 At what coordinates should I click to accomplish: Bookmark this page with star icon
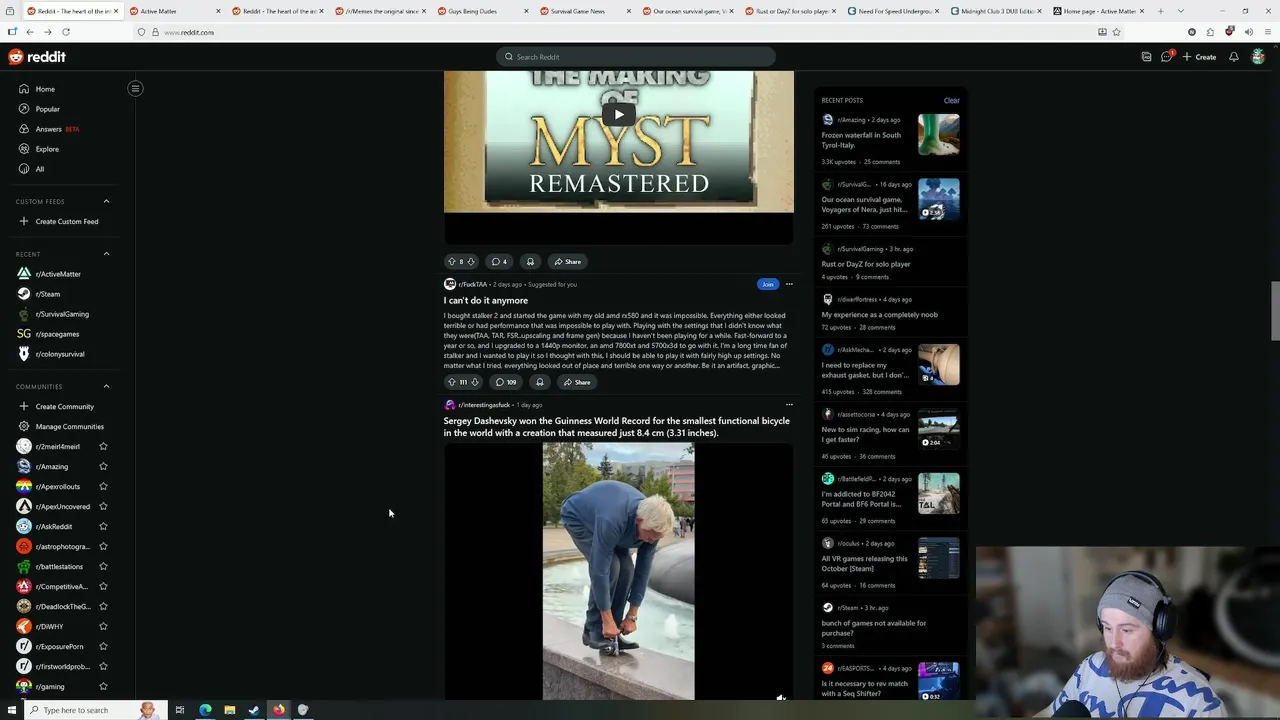pyautogui.click(x=1116, y=32)
